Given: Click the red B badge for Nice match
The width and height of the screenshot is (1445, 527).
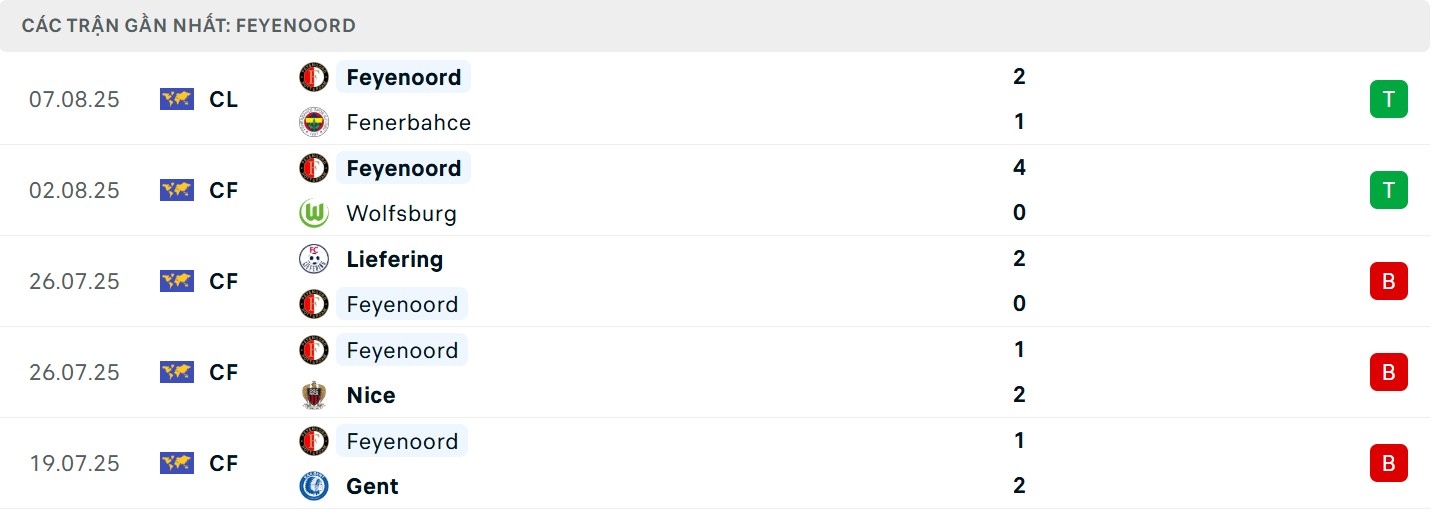Looking at the screenshot, I should click(x=1388, y=372).
